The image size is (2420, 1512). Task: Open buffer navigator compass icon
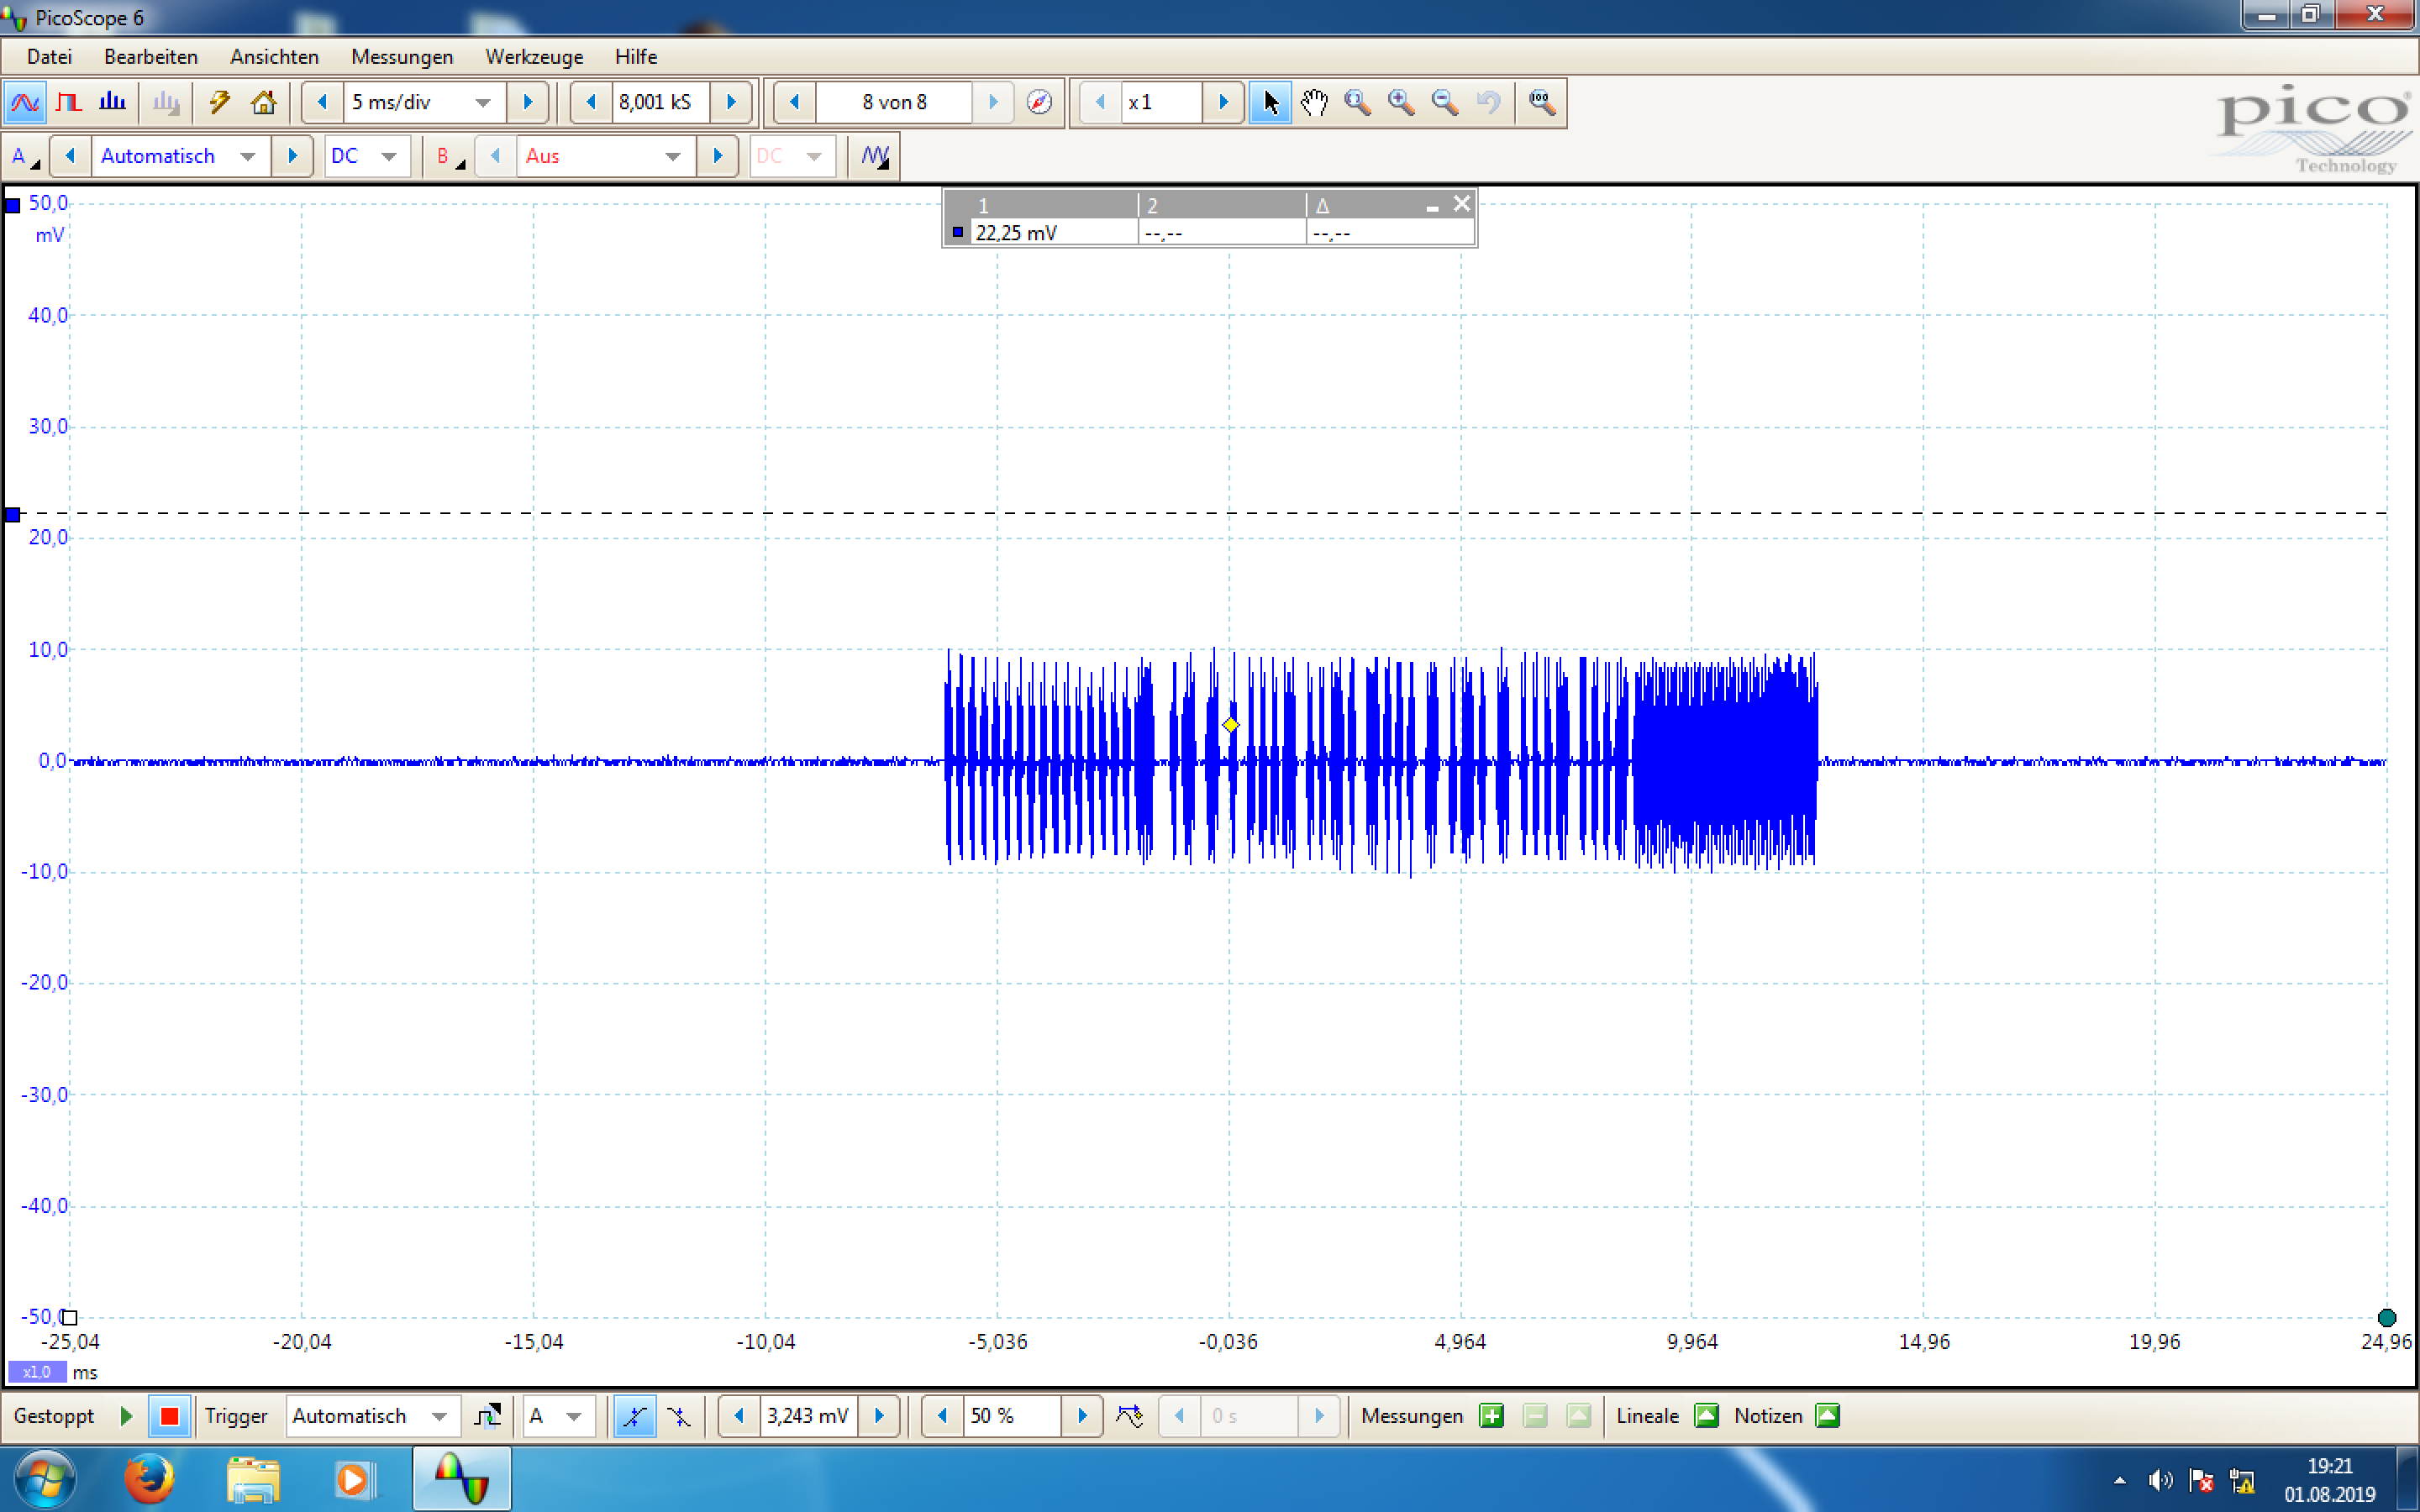(x=1039, y=102)
